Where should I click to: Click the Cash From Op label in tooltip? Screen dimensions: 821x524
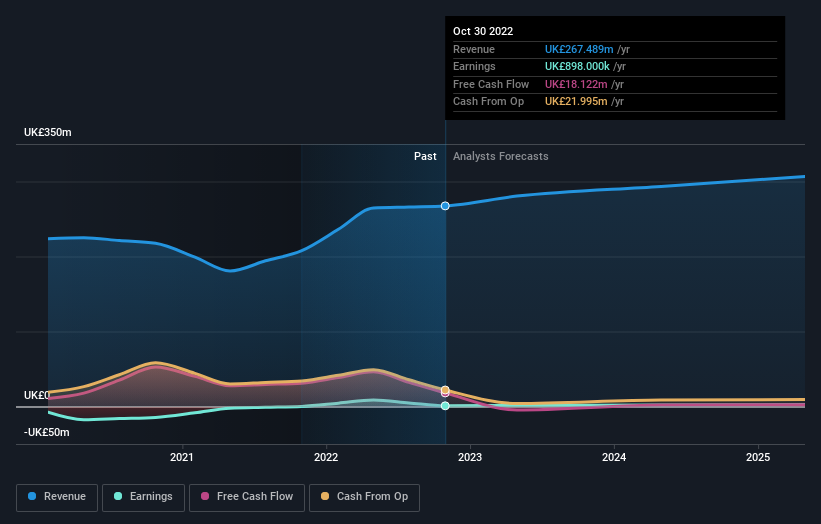pos(489,102)
